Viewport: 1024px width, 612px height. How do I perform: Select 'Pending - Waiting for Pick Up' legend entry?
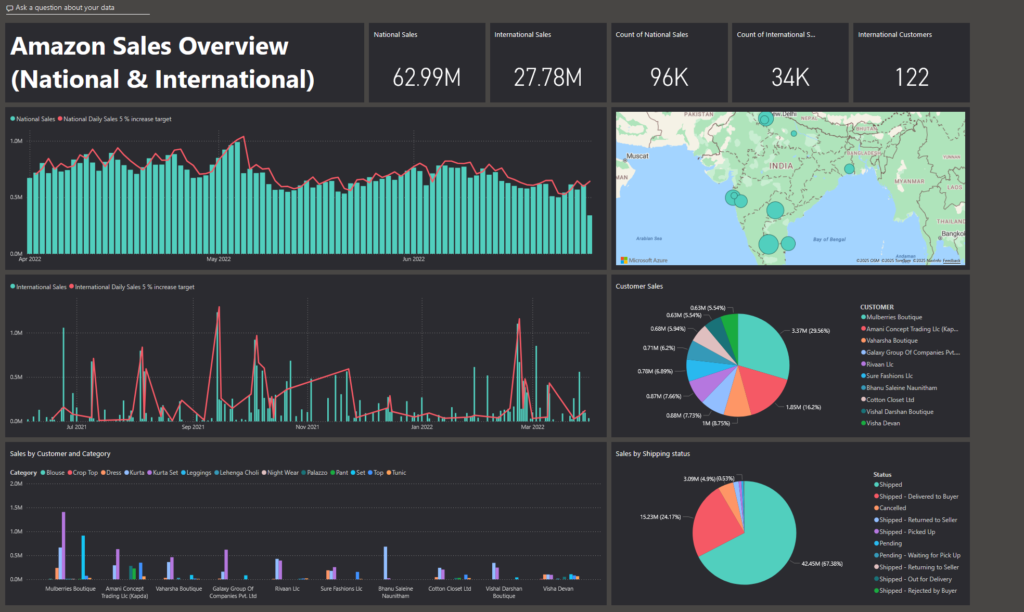pos(918,555)
